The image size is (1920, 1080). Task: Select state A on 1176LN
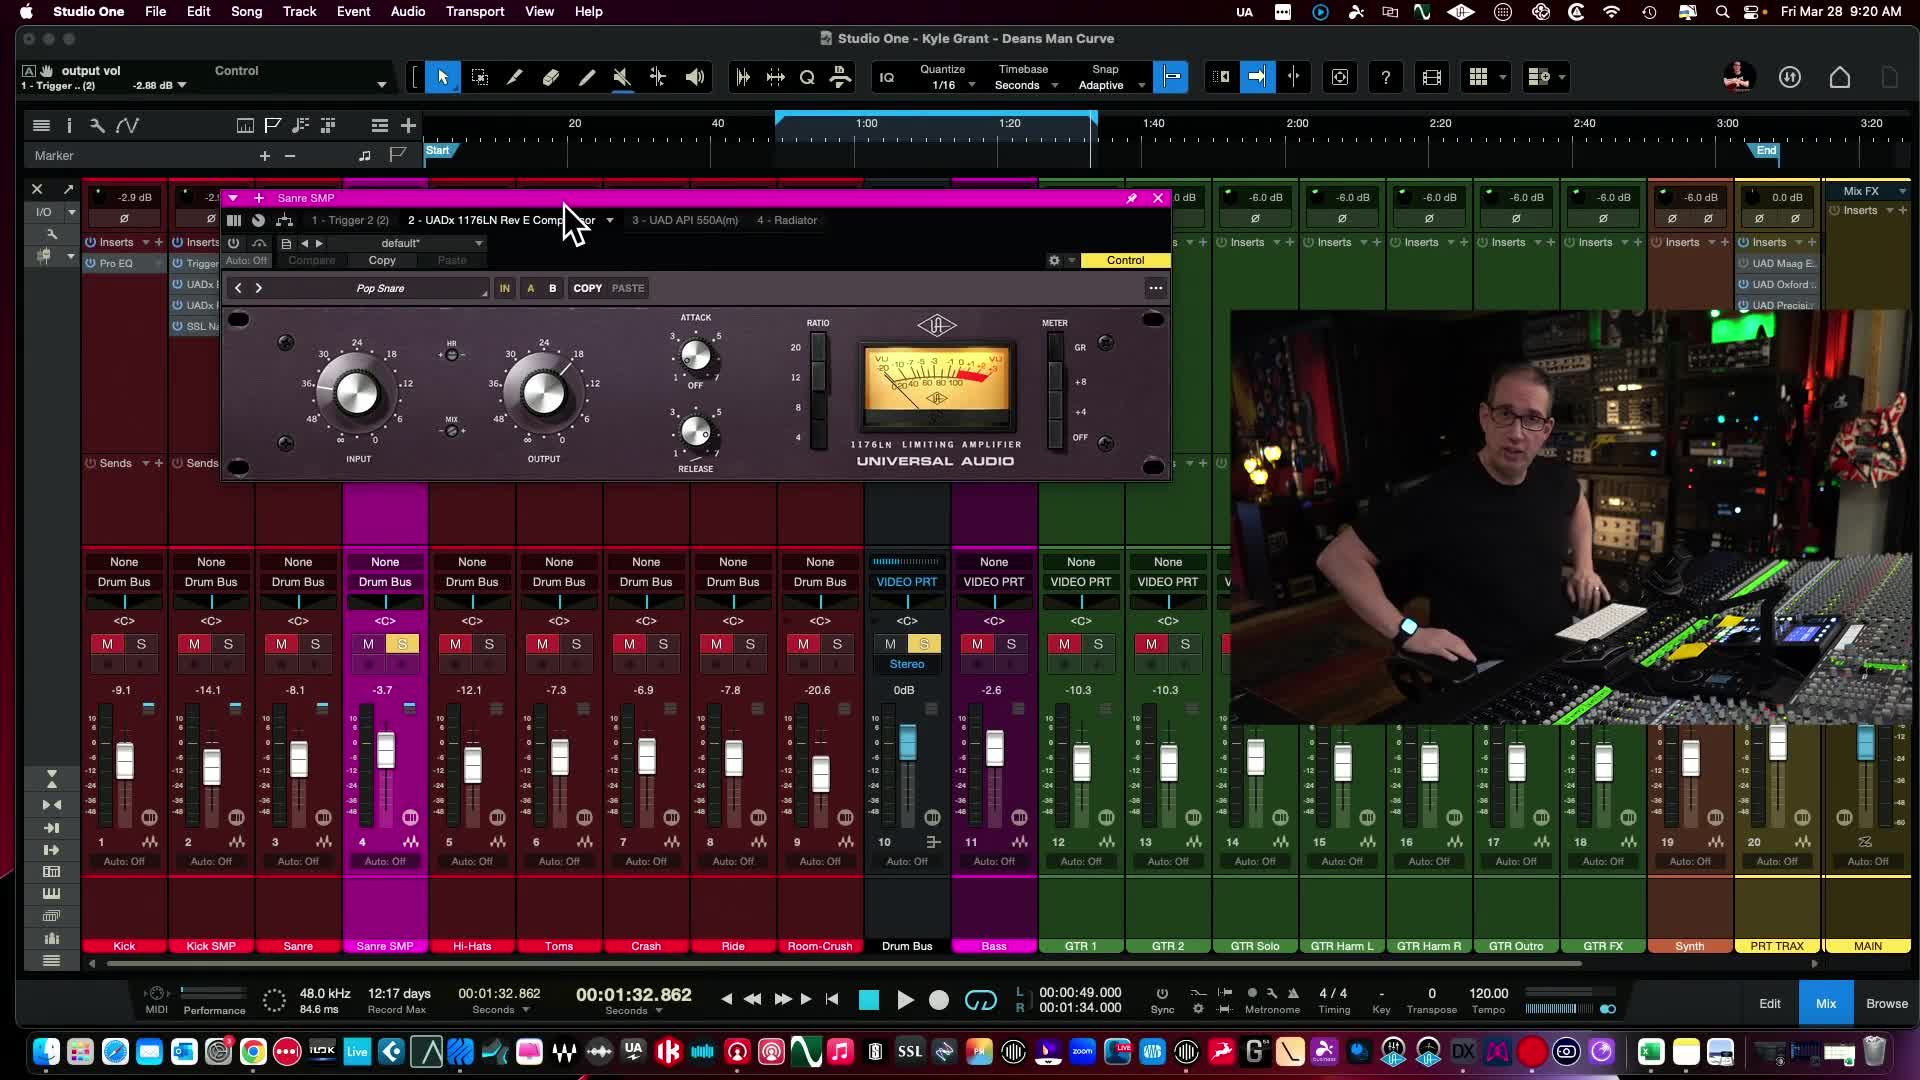click(x=531, y=288)
